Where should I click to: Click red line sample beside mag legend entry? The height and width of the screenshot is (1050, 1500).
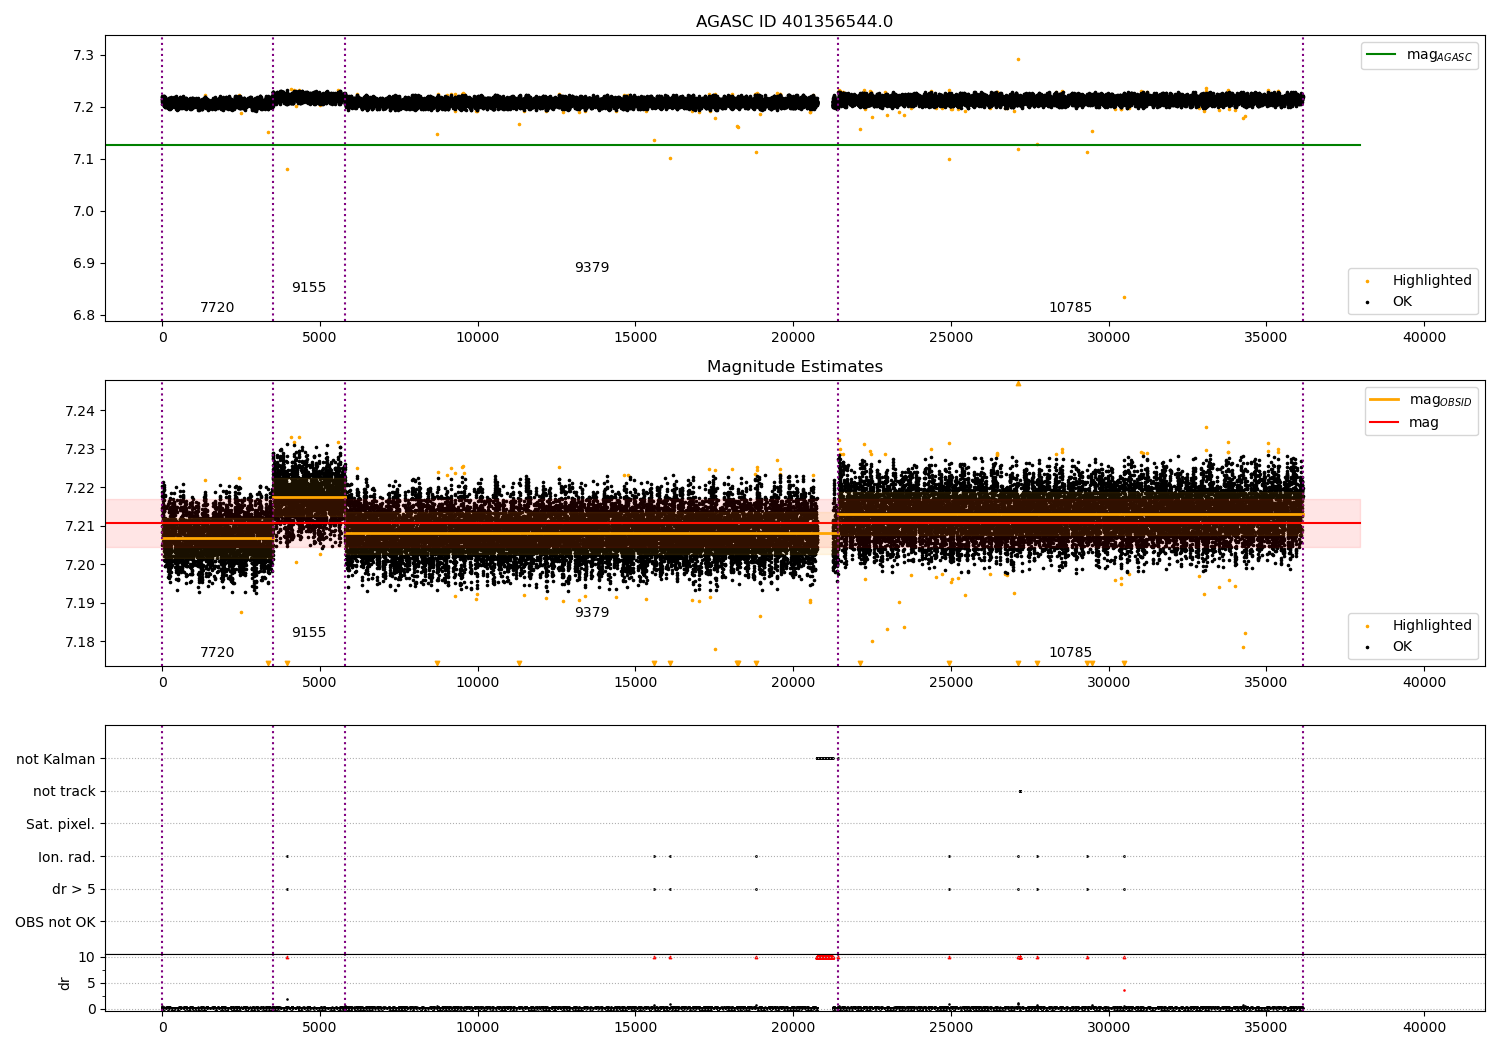pos(1384,423)
